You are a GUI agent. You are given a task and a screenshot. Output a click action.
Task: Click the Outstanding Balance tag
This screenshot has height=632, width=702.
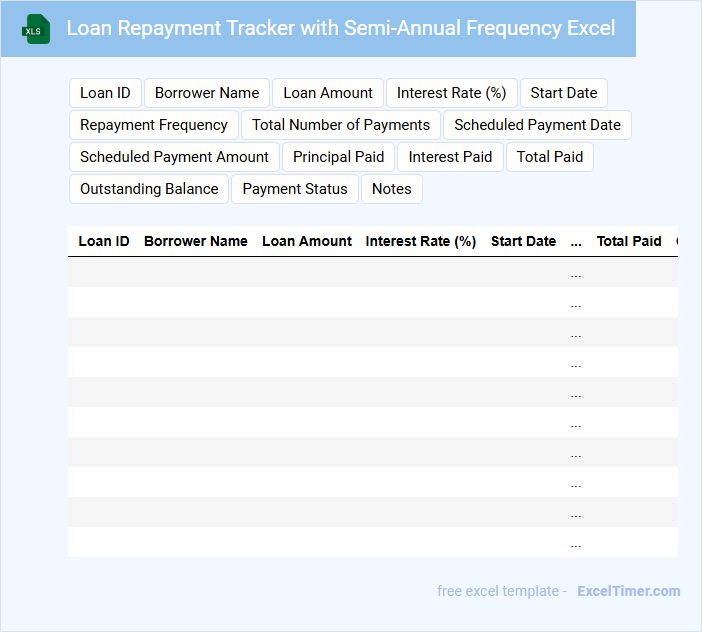coord(149,189)
